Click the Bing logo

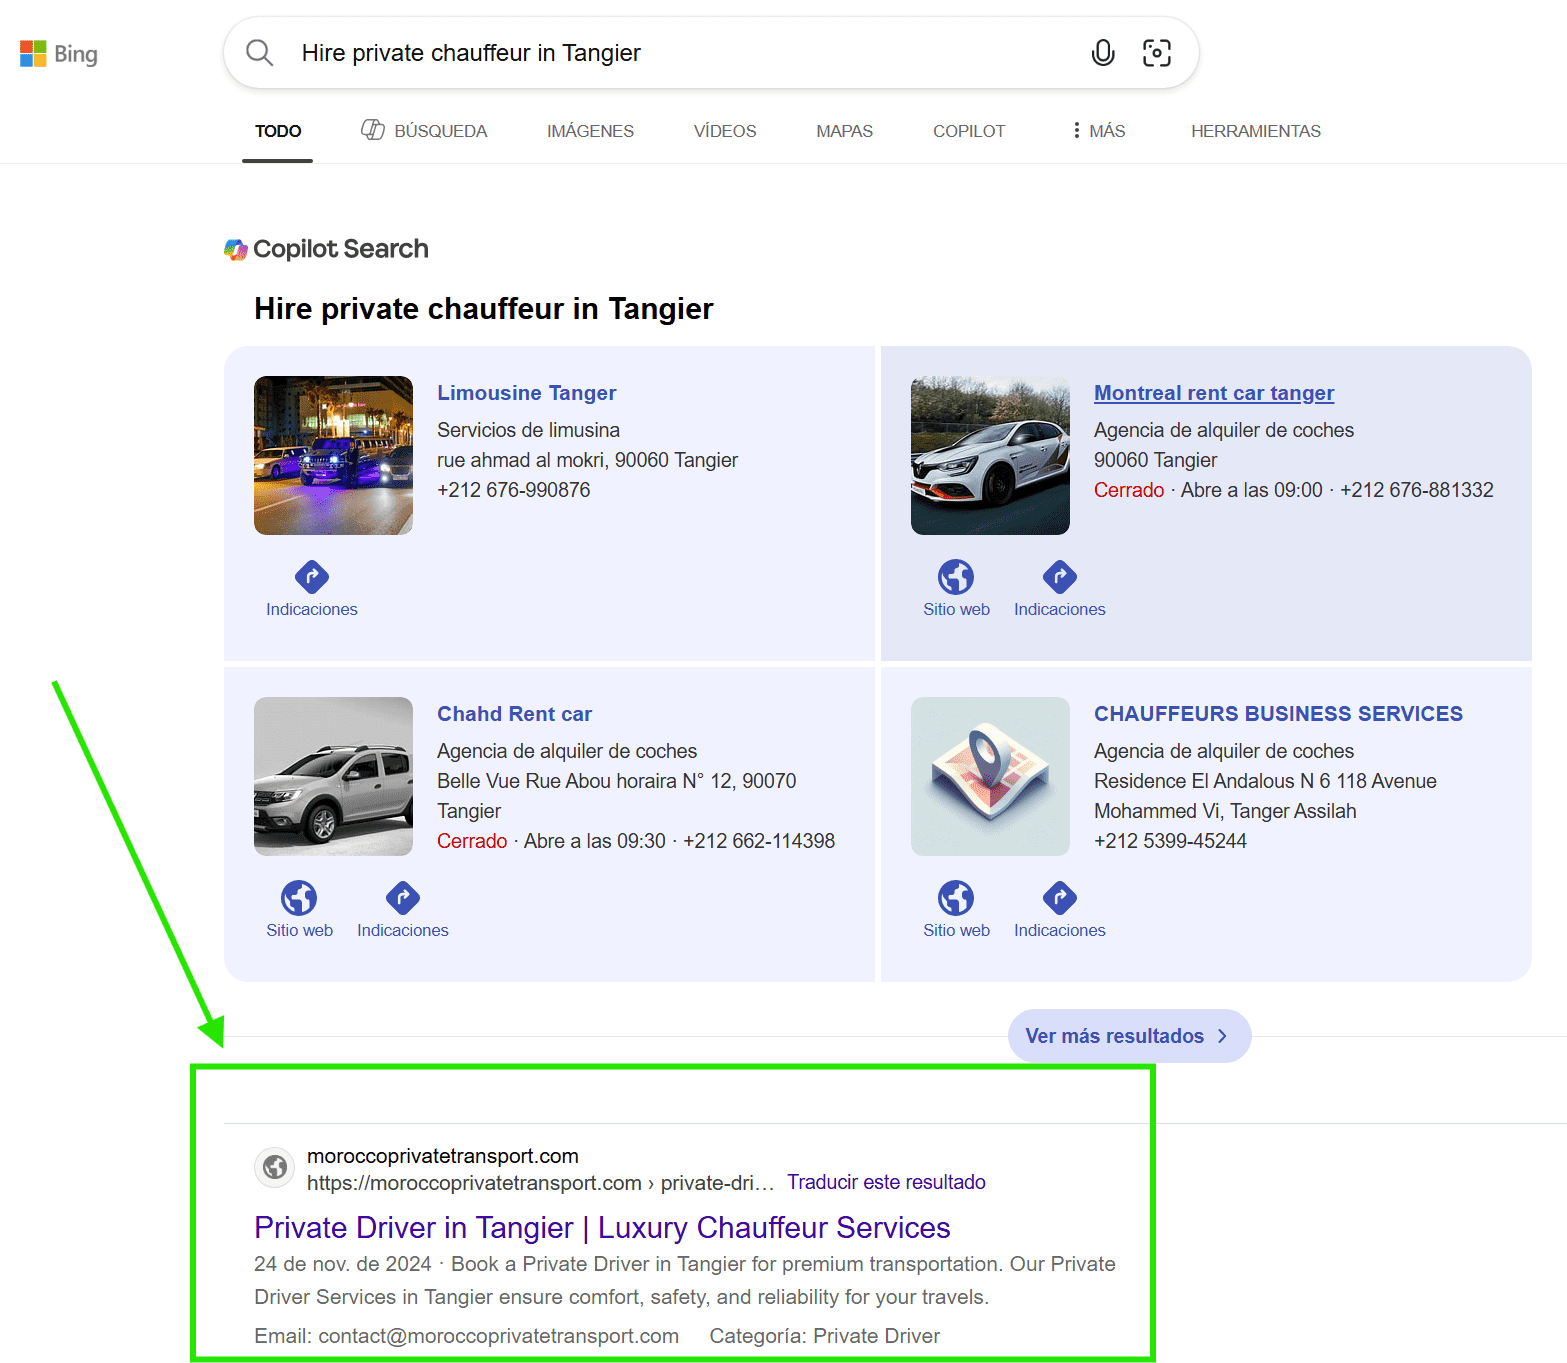59,54
